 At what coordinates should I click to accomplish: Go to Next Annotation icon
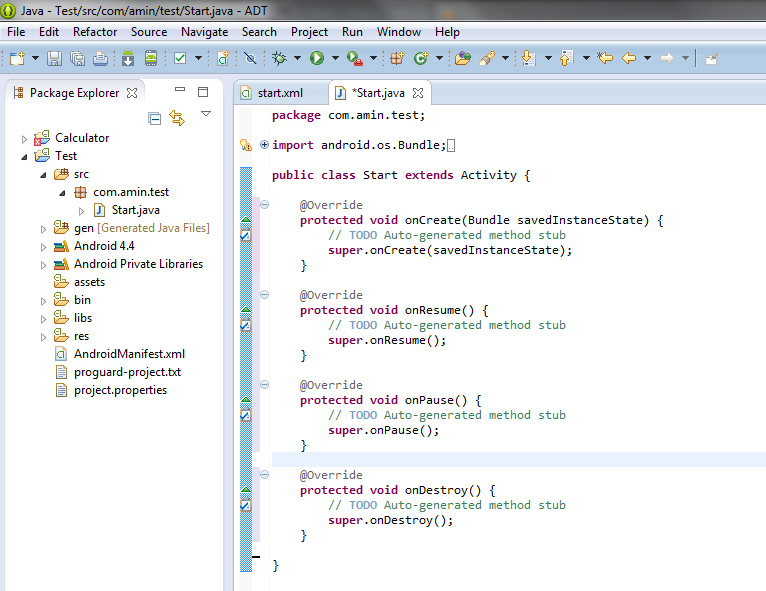(x=528, y=58)
